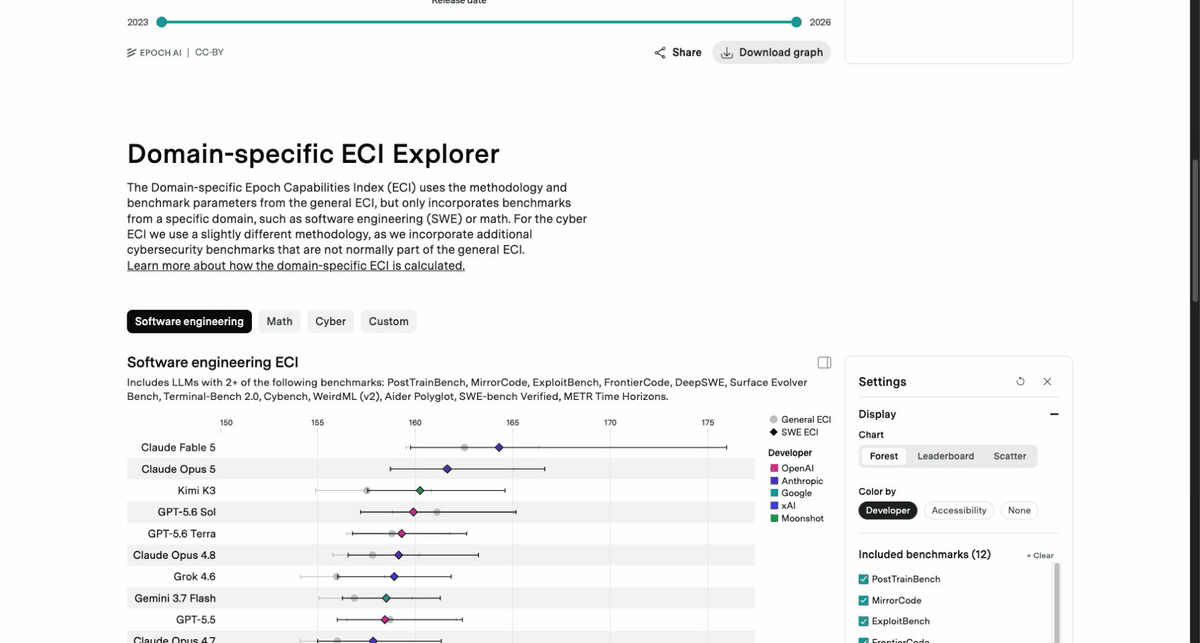
Task: Open the CC-BY license link
Action: [209, 52]
